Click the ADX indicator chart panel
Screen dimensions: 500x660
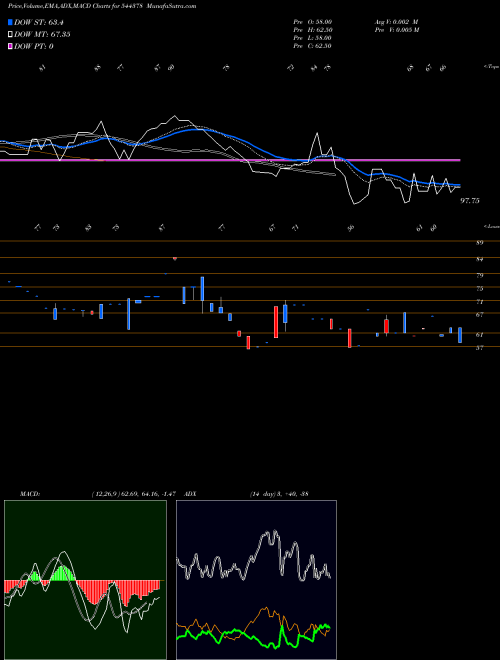click(256, 580)
